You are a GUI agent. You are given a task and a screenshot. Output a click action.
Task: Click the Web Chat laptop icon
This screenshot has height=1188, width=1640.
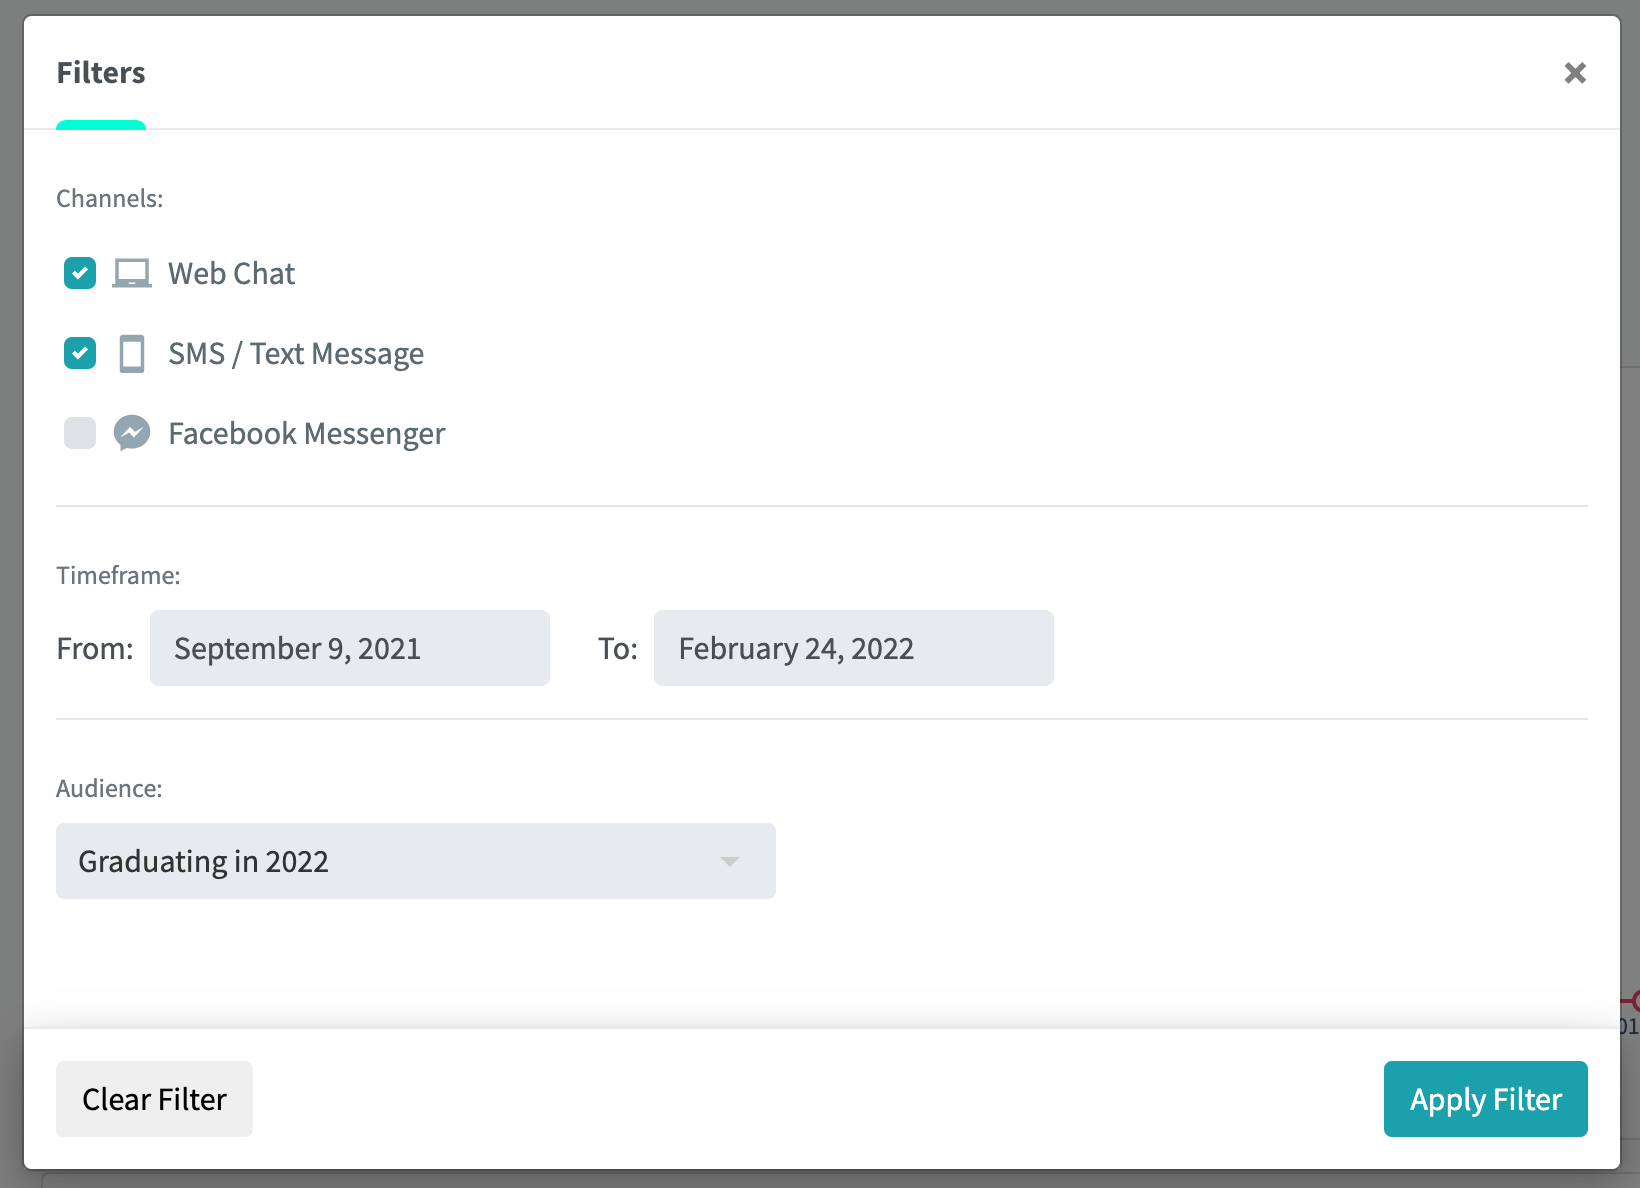[x=132, y=273]
